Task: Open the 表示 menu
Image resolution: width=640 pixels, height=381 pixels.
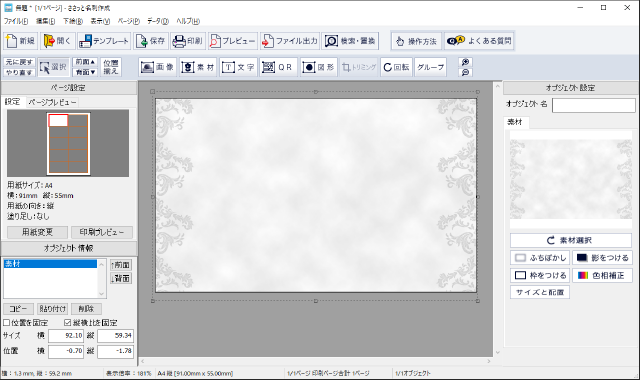Action: point(100,21)
